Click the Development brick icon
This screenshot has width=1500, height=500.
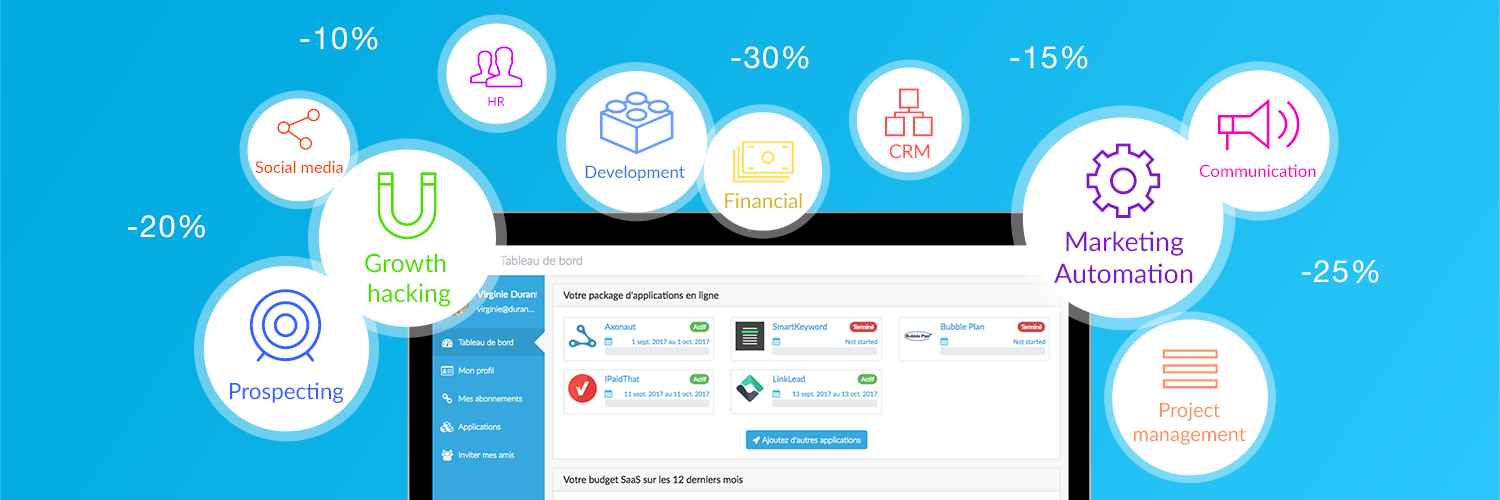pyautogui.click(x=635, y=122)
